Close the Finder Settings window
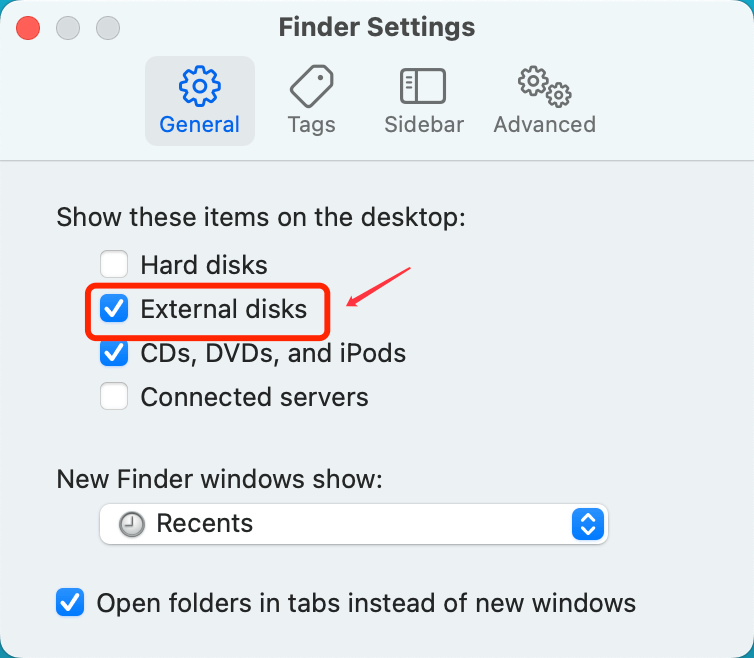 click(x=28, y=28)
